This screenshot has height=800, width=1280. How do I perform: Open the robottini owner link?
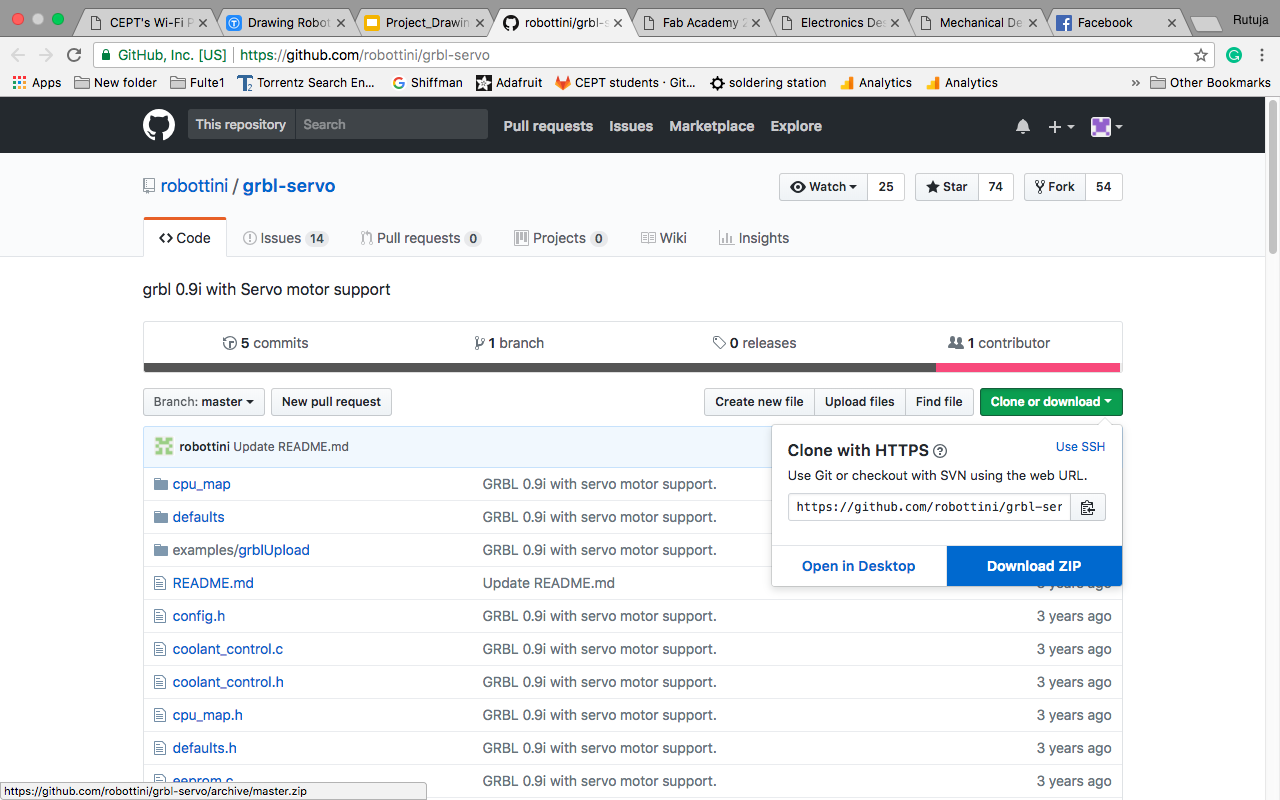(194, 186)
